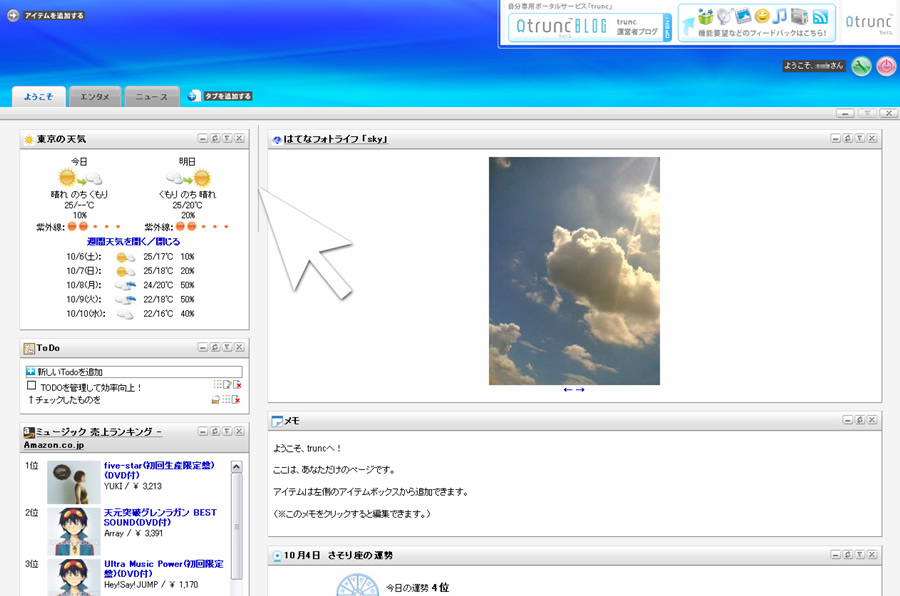Viewport: 900px width, 596px height.
Task: Click the 10/6(土) forecast row
Action: [130, 257]
